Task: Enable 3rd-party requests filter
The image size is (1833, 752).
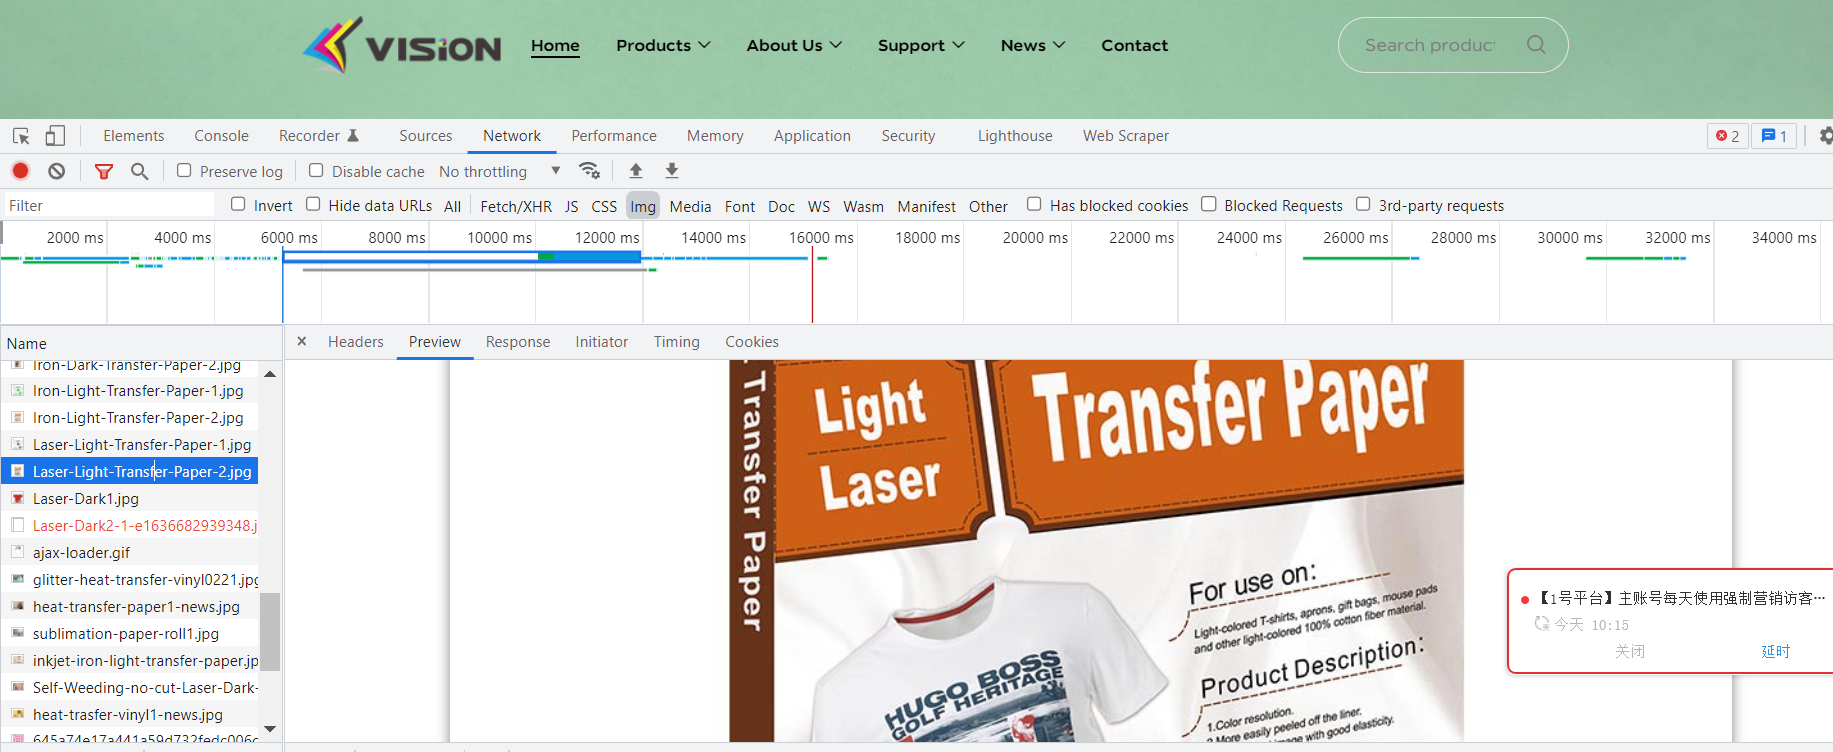Action: click(1363, 204)
